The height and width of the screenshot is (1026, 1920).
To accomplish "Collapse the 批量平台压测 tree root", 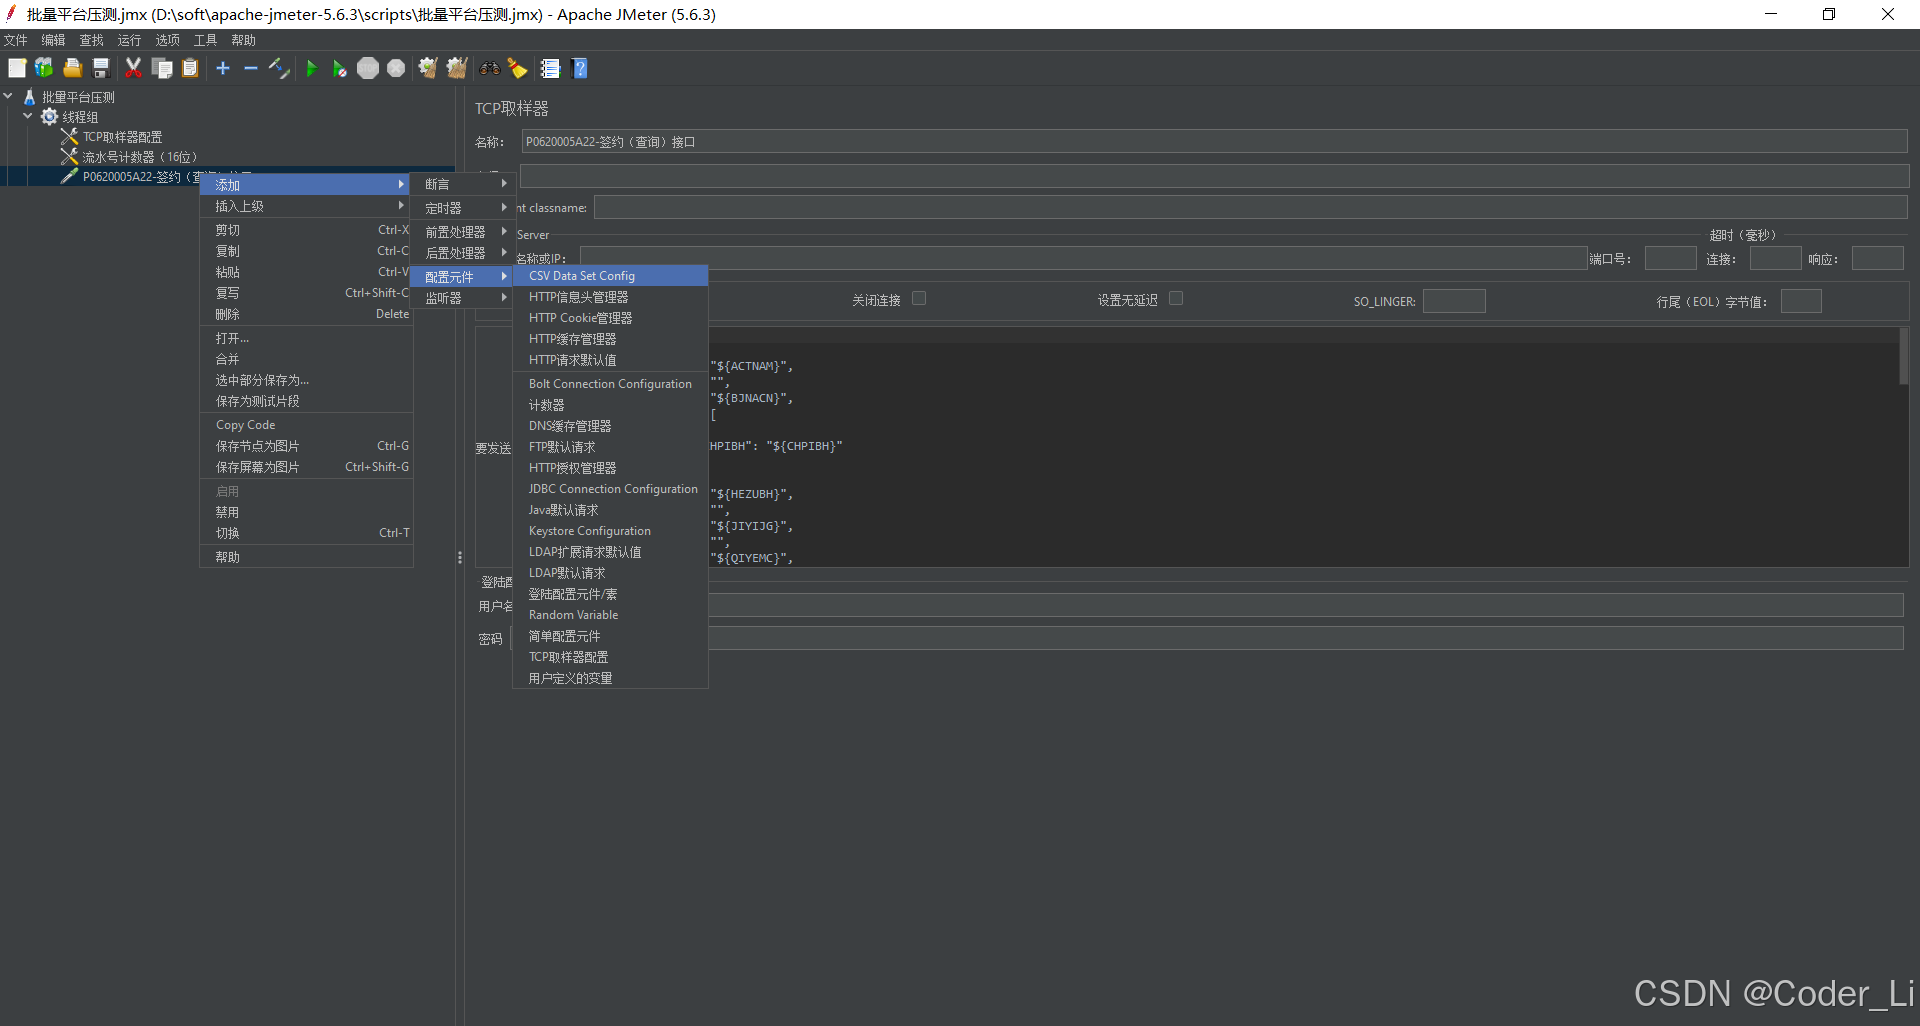I will [x=8, y=97].
